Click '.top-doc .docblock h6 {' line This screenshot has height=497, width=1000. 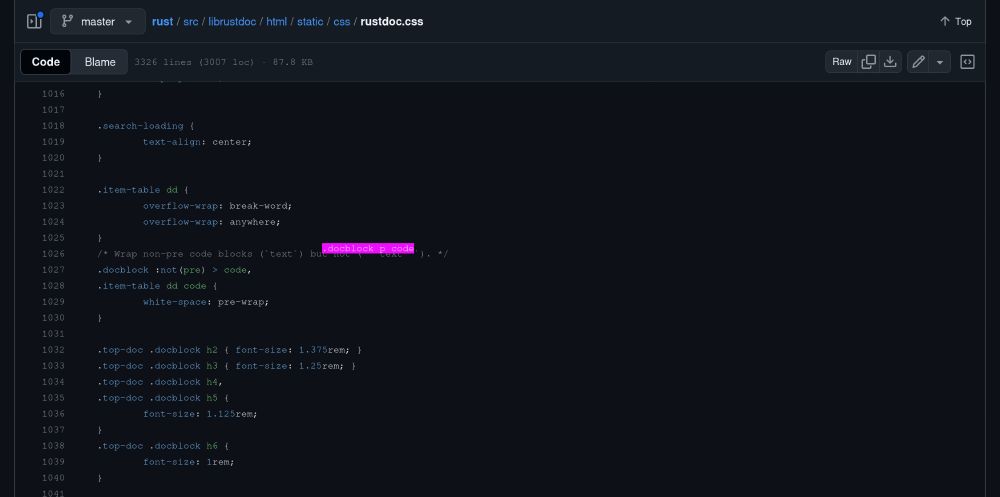(x=163, y=446)
